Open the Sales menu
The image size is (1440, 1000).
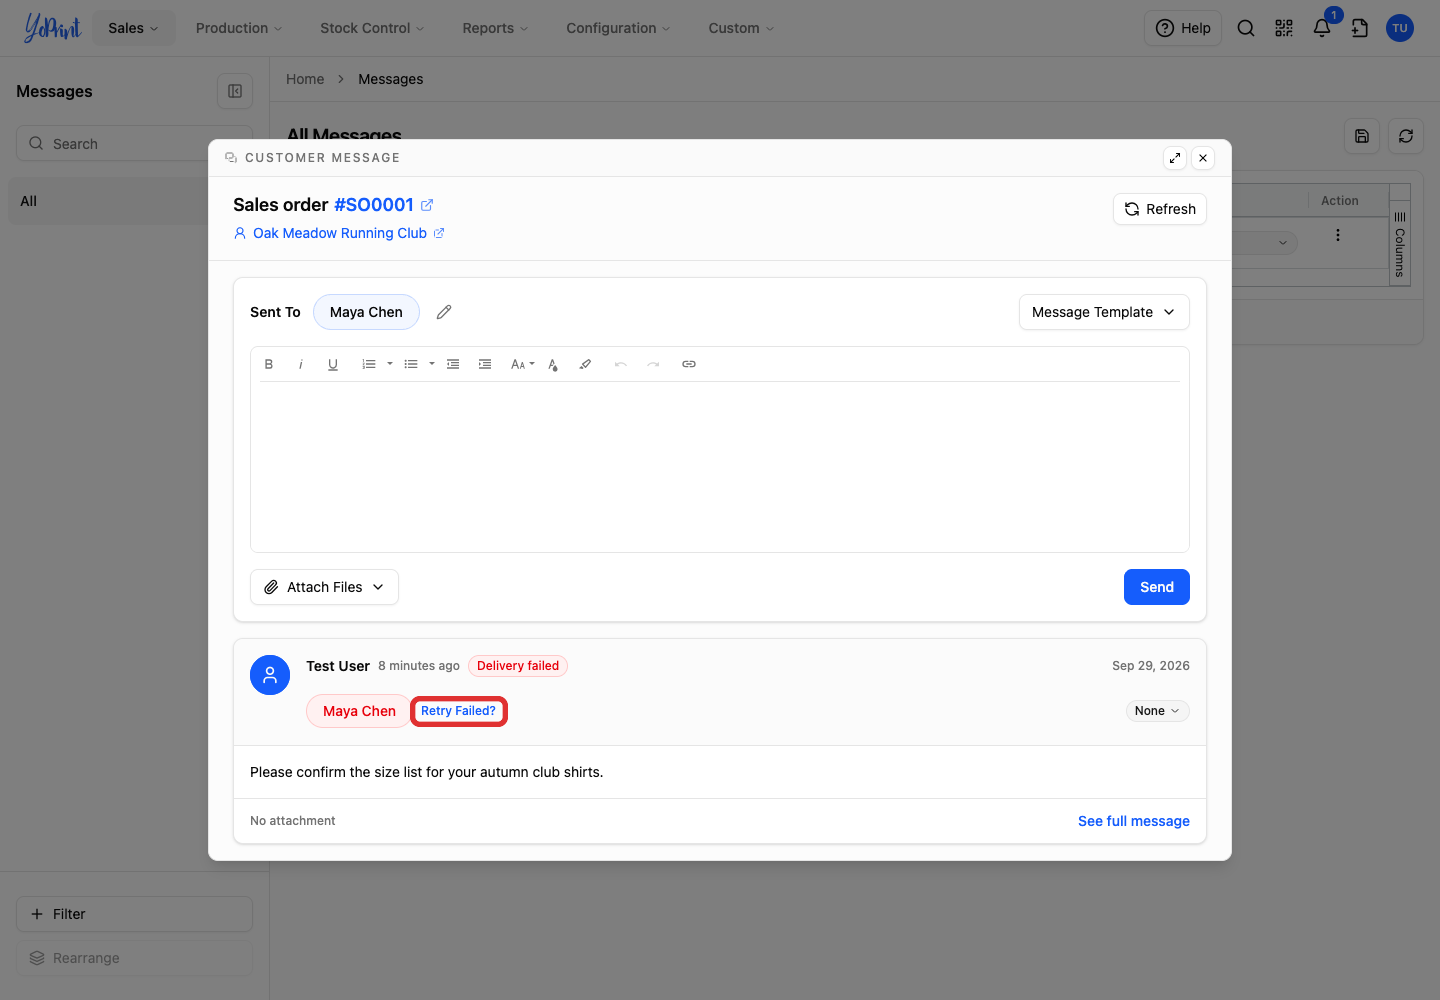click(134, 28)
